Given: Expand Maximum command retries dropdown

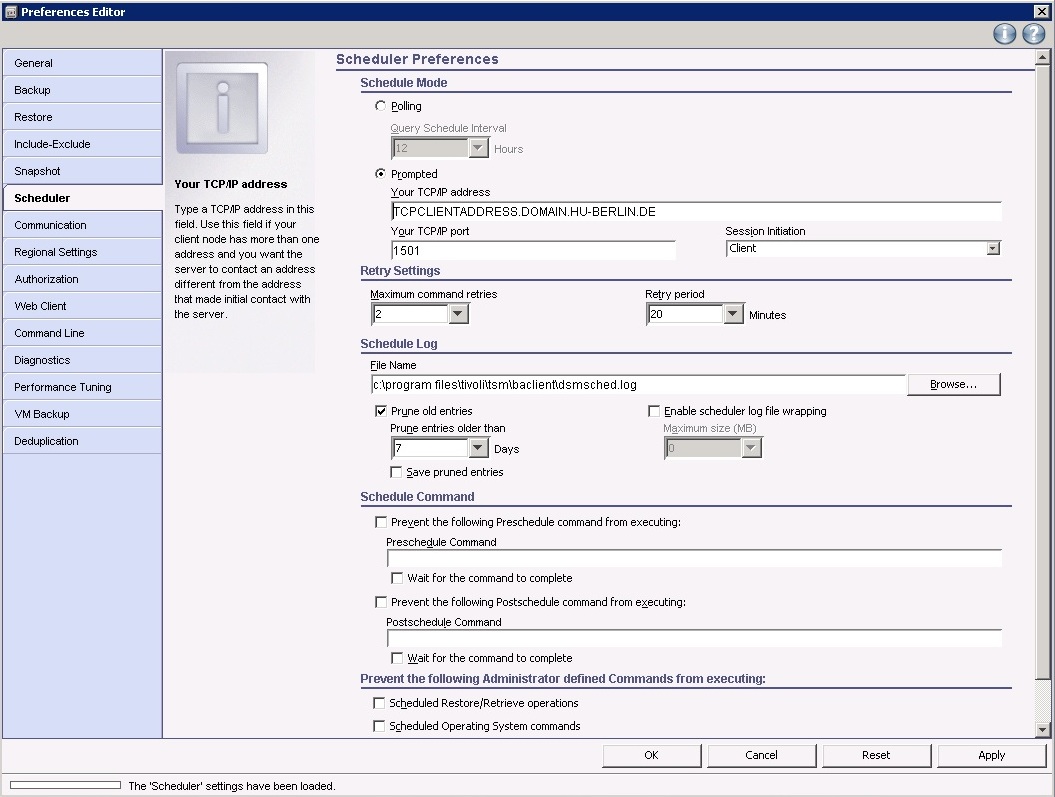Looking at the screenshot, I should [x=458, y=315].
